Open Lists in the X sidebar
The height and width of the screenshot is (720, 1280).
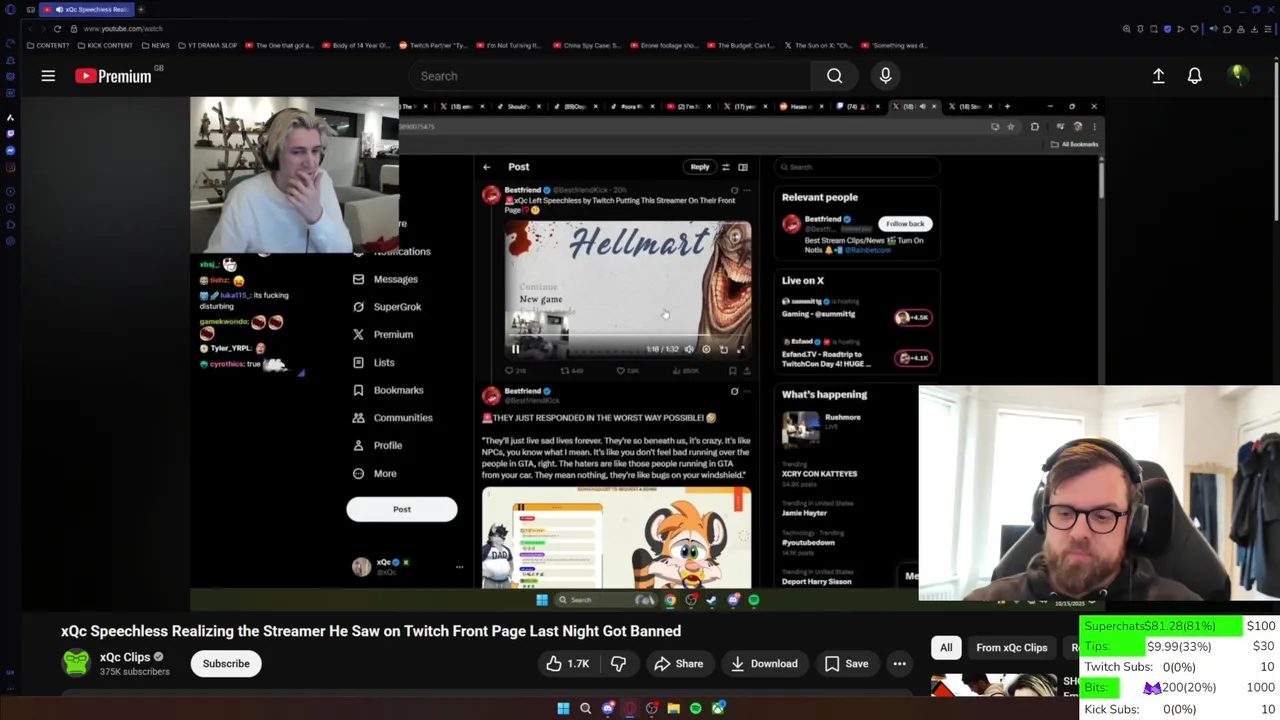click(374, 363)
